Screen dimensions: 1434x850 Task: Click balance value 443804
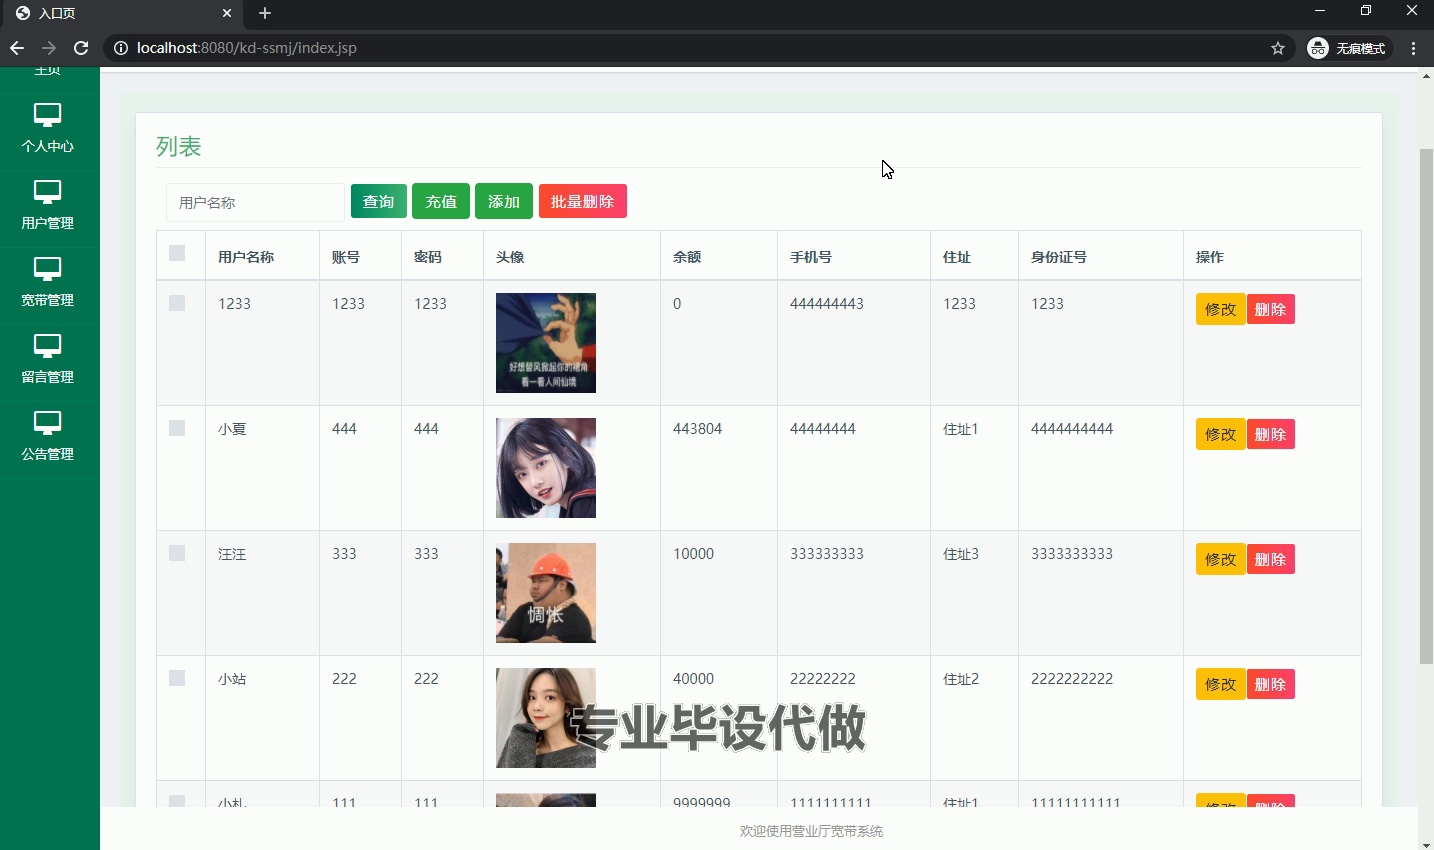click(698, 428)
